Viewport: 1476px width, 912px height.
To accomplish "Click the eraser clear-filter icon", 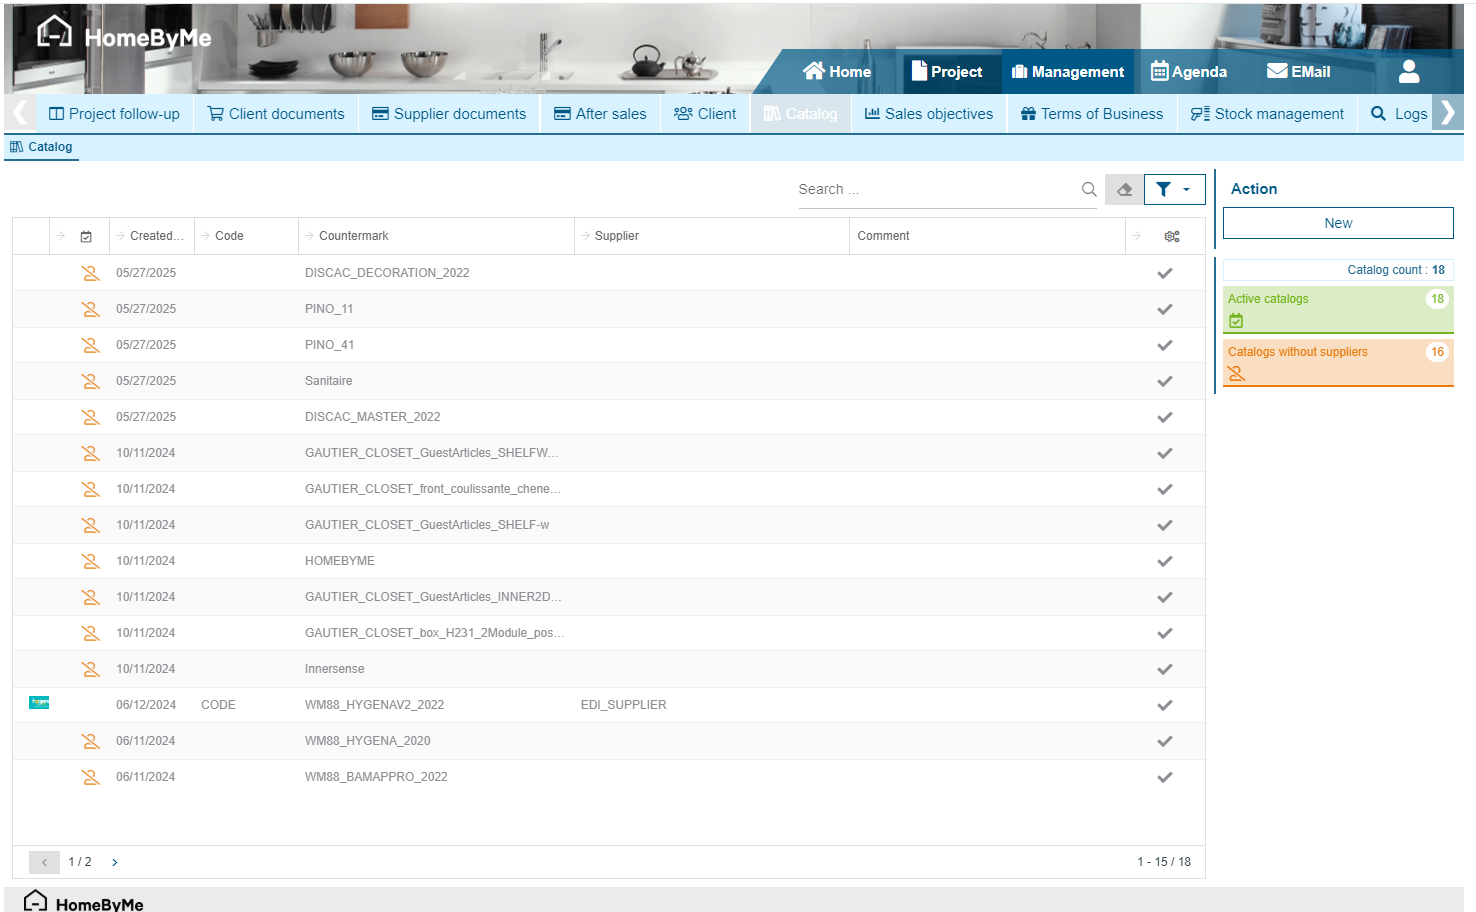I will pos(1124,189).
